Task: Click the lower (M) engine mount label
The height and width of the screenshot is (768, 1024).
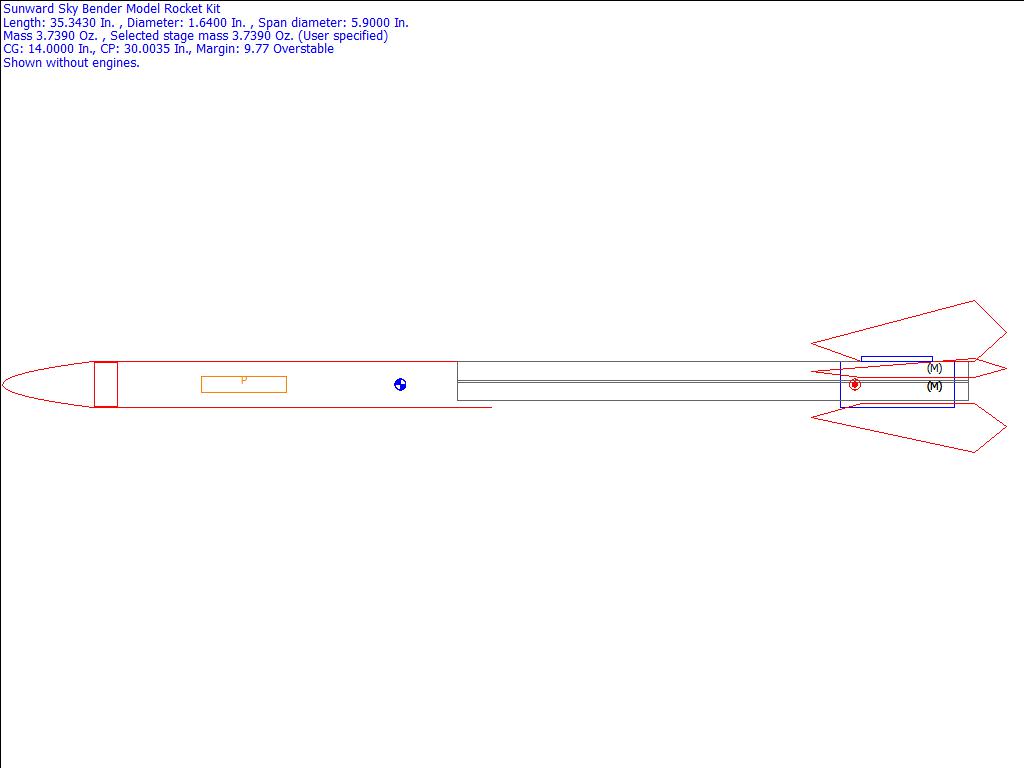Action: [x=934, y=386]
